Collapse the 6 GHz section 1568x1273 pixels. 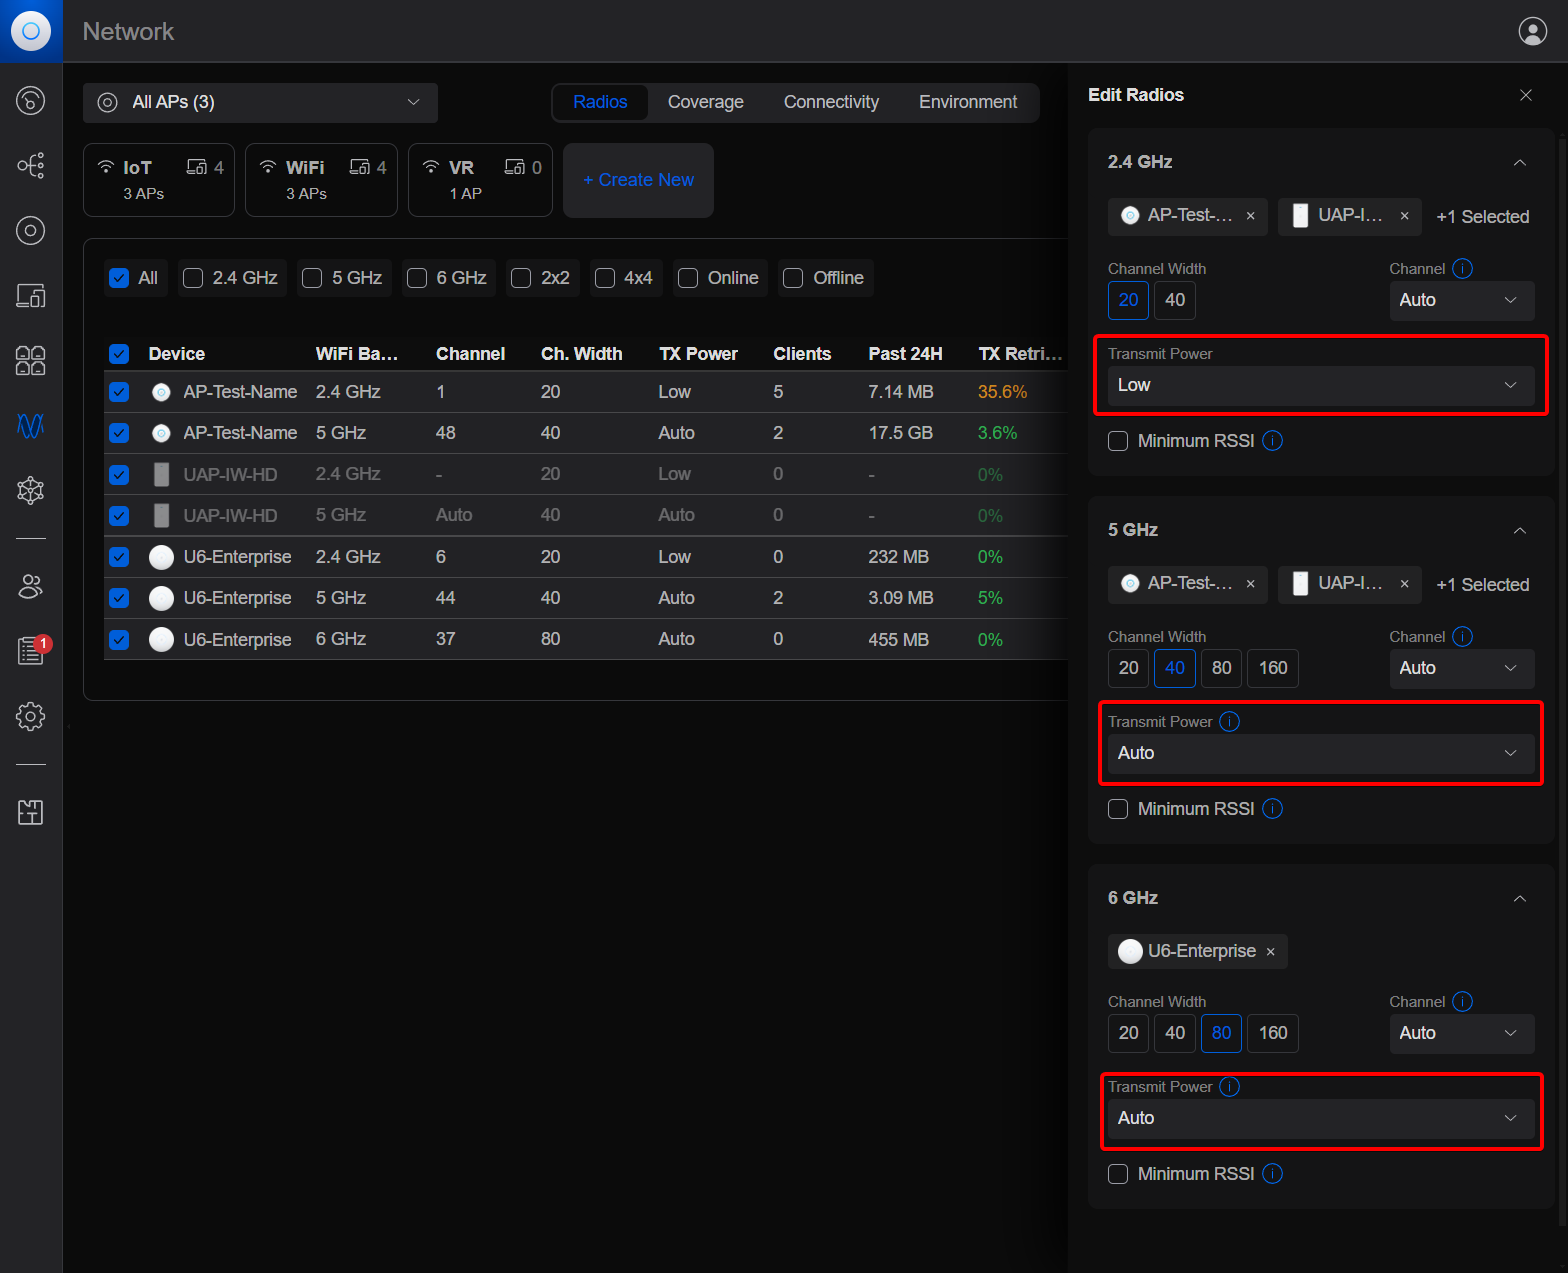pyautogui.click(x=1520, y=898)
